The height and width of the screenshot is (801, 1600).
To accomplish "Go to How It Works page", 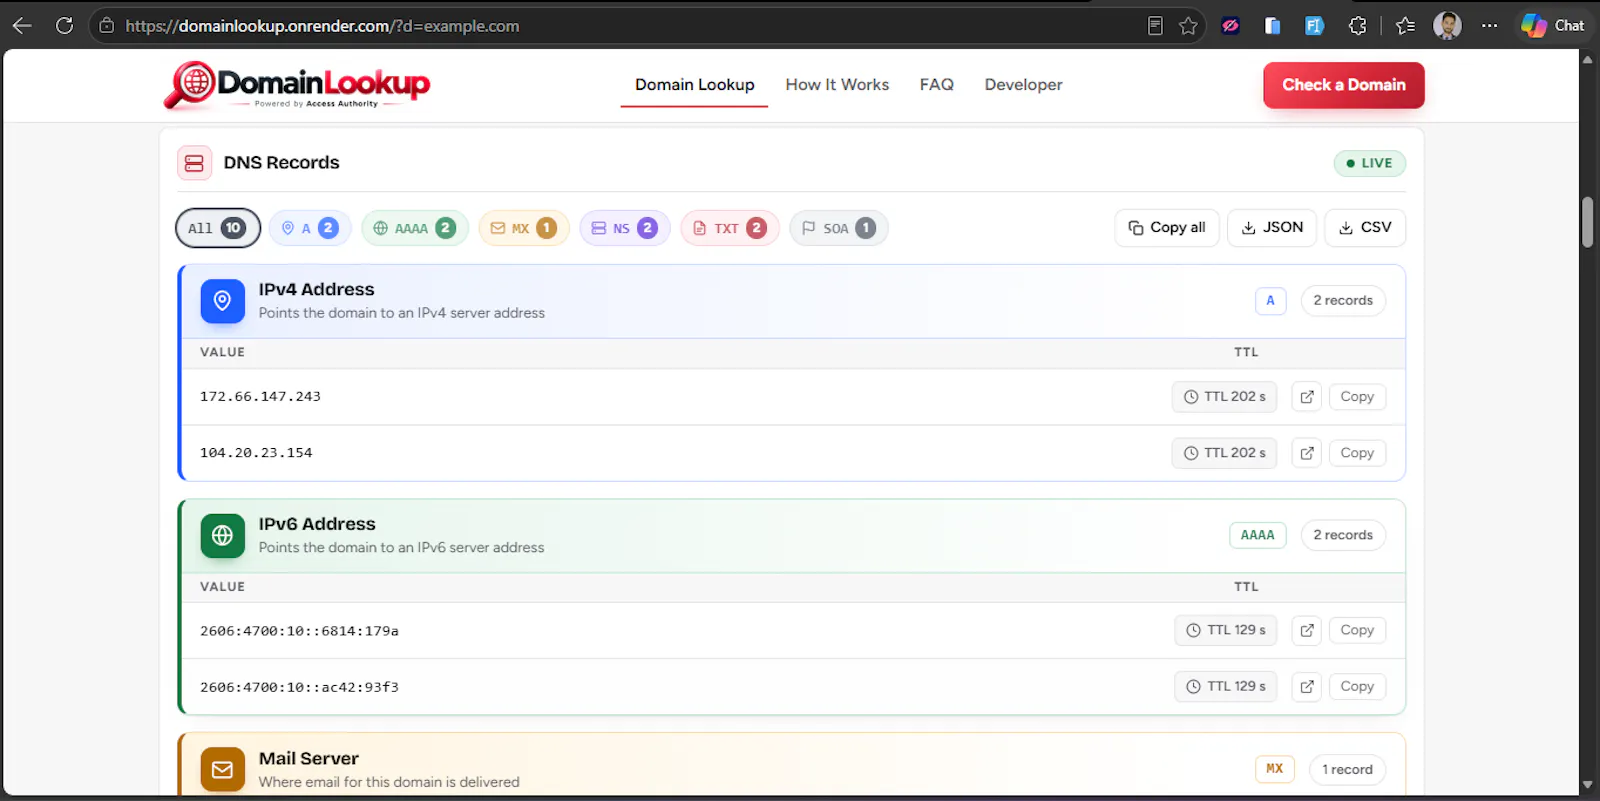I will 837,85.
